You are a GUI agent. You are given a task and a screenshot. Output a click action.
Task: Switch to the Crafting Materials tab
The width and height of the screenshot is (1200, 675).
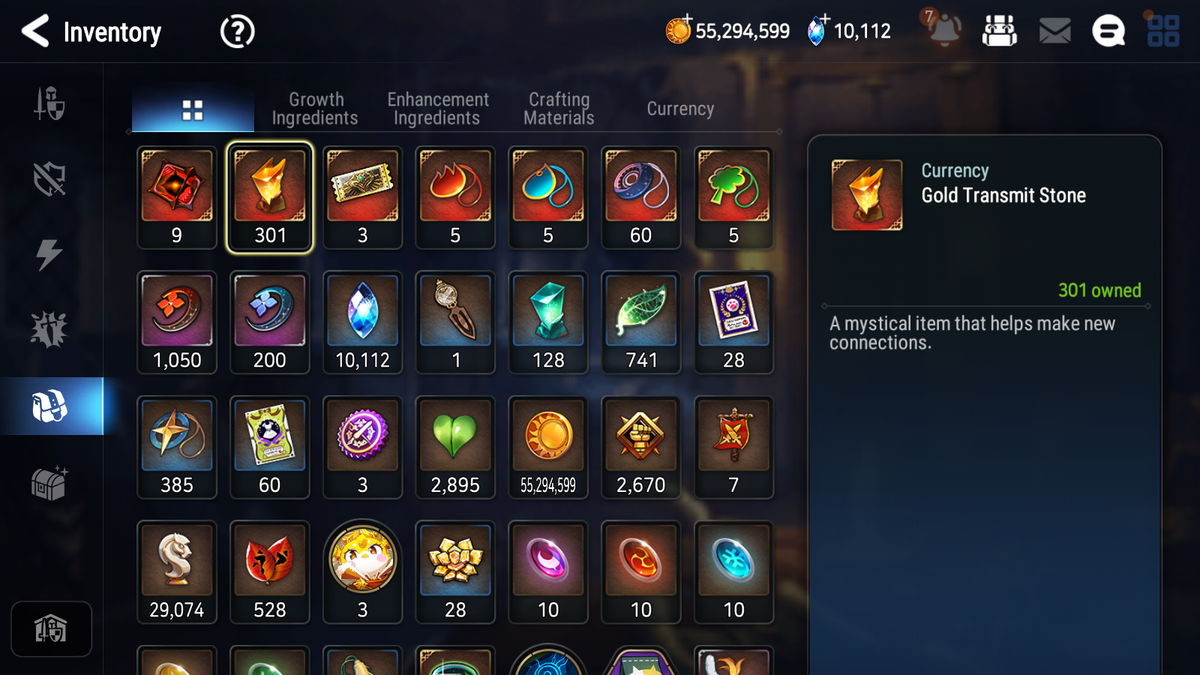pyautogui.click(x=559, y=109)
